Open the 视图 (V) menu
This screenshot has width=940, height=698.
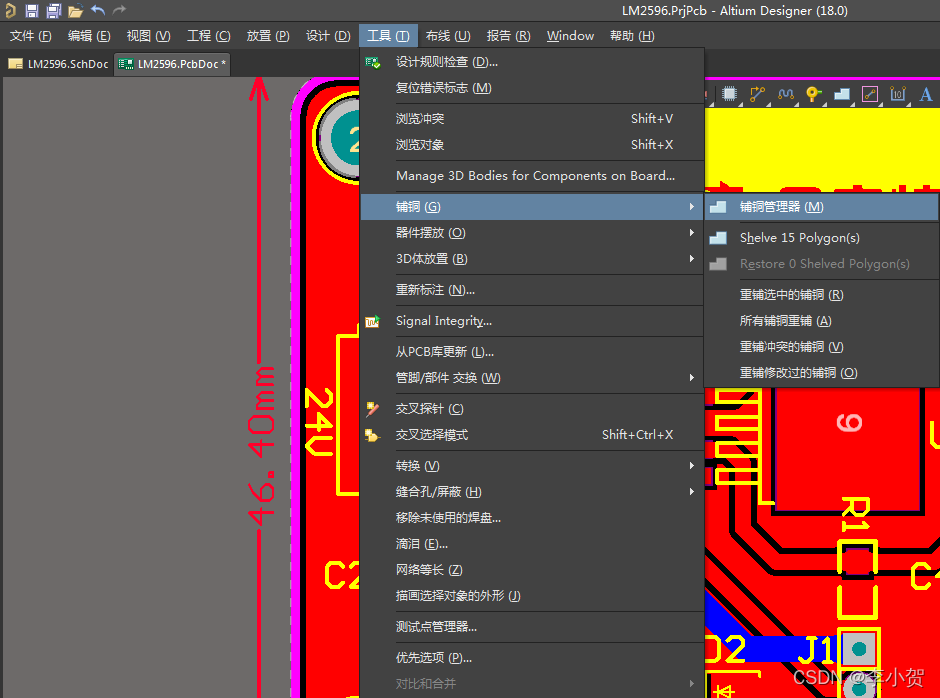pos(148,36)
